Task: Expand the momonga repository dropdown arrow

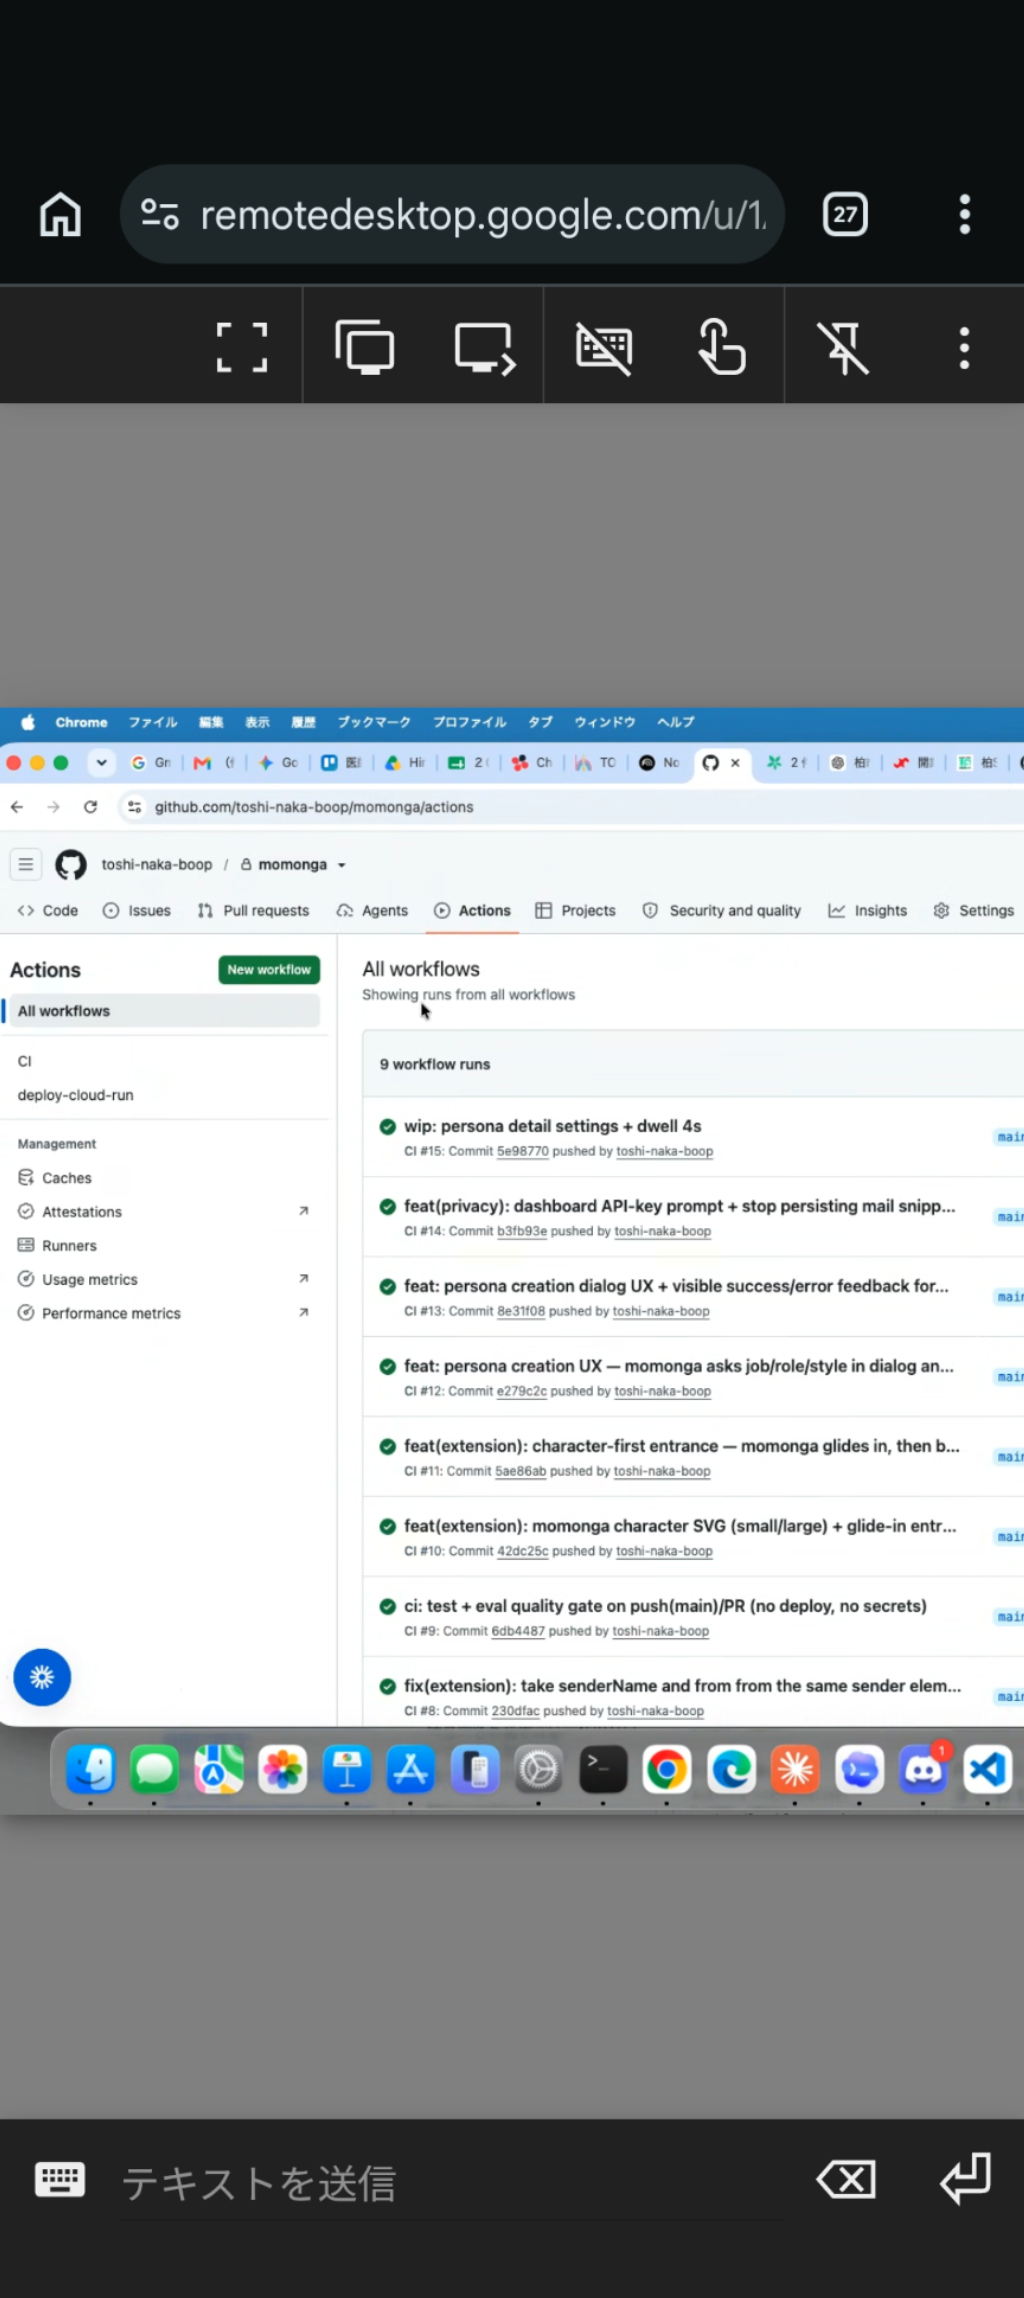Action: pyautogui.click(x=342, y=865)
